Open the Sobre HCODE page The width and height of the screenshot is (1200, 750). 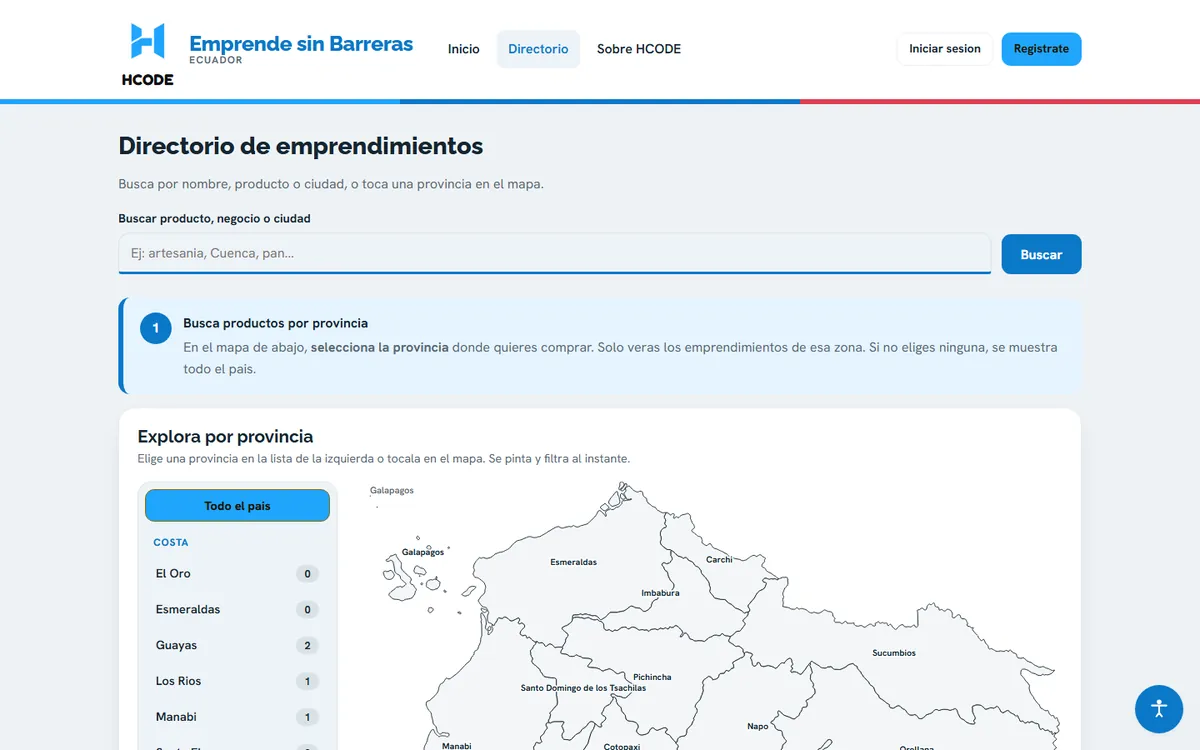639,49
